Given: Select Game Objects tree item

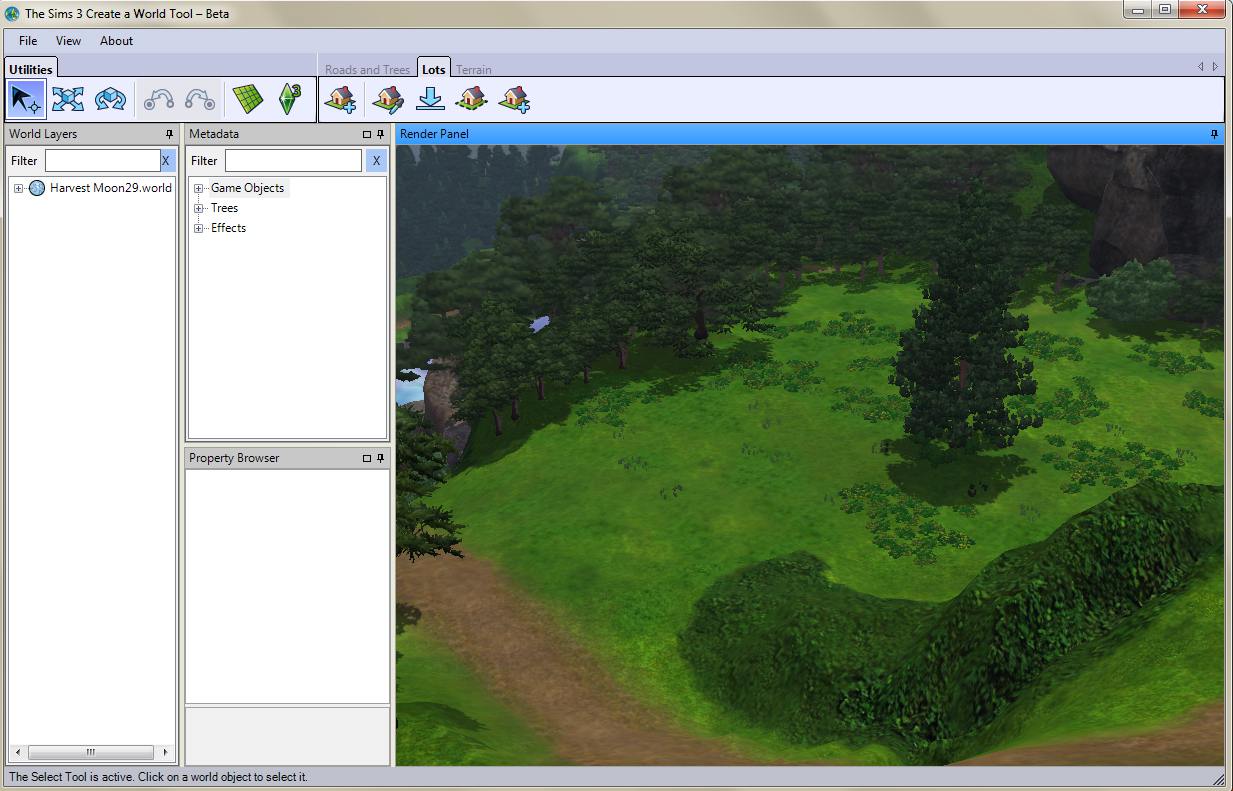Looking at the screenshot, I should click(247, 188).
